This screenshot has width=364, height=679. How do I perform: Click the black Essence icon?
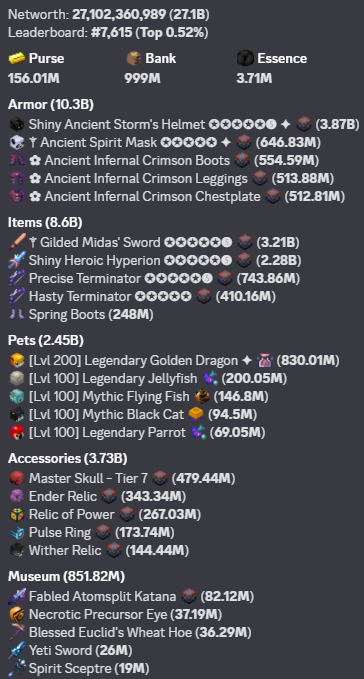[245, 58]
